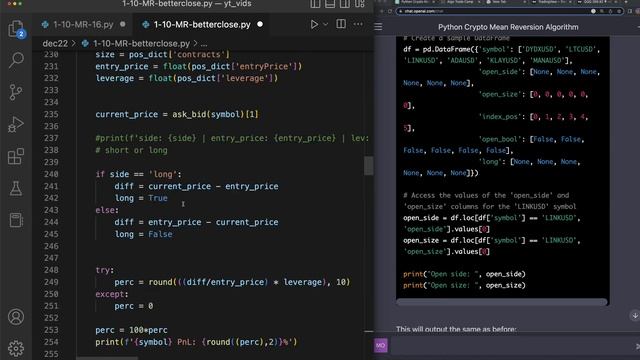This screenshot has height=360, width=640.
Task: Switch to the 1-10-MR-16.py tab
Action: 83,24
